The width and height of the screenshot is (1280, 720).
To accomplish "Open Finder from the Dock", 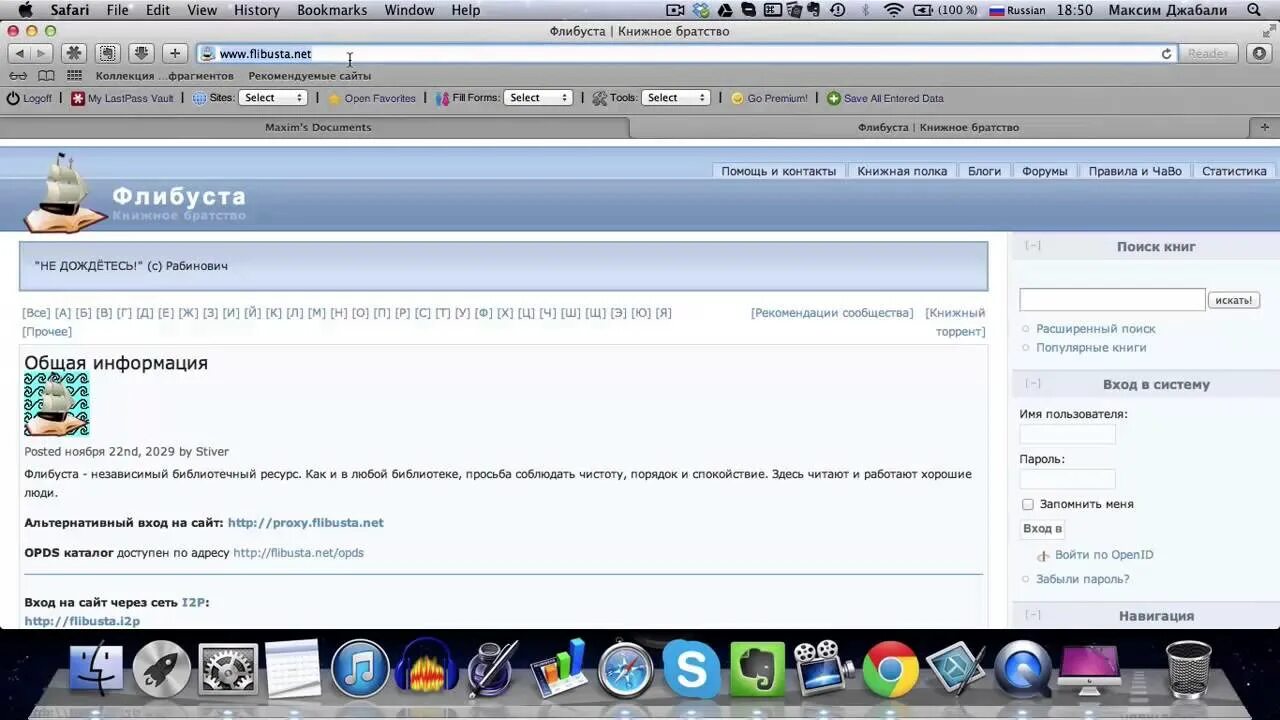I will click(x=96, y=669).
